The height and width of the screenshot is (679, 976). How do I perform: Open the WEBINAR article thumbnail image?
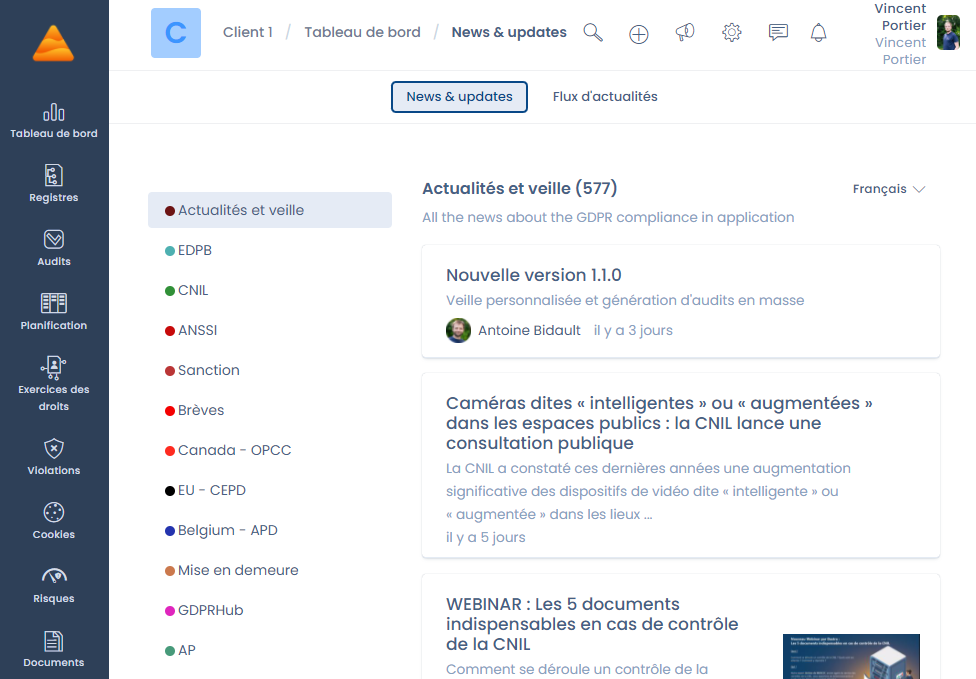pyautogui.click(x=851, y=656)
